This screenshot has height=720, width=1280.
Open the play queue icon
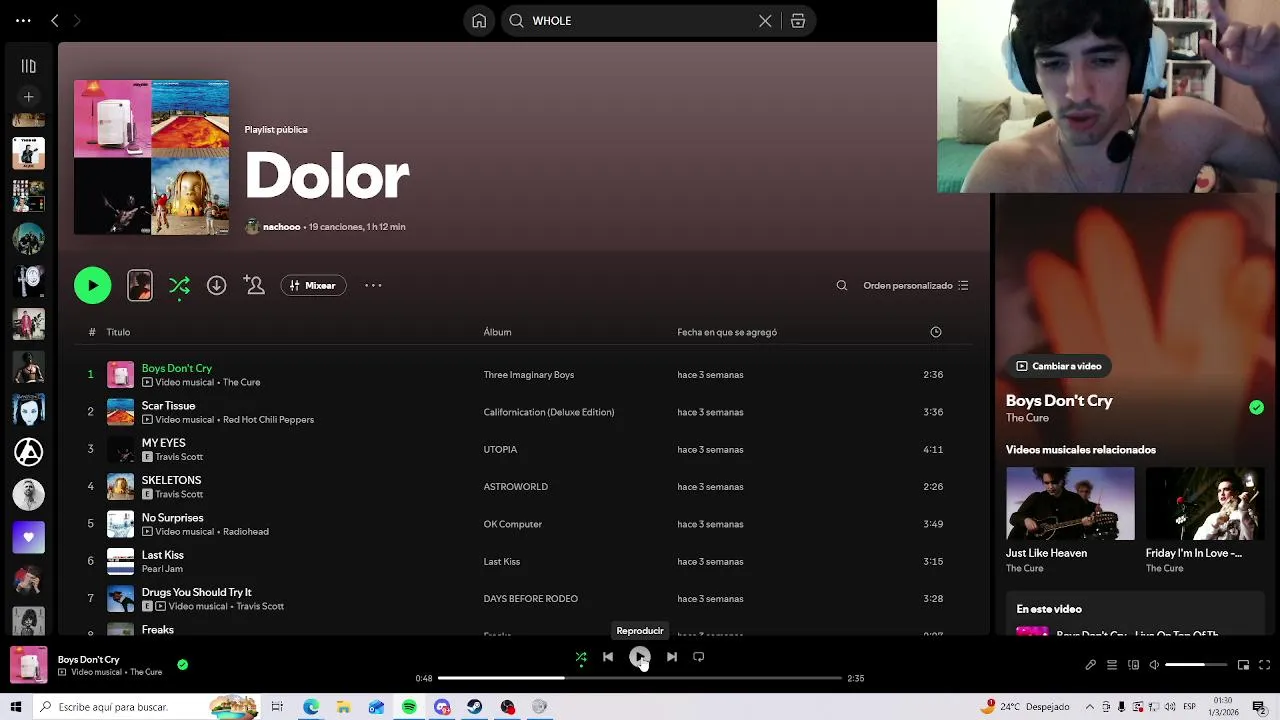tap(1112, 665)
